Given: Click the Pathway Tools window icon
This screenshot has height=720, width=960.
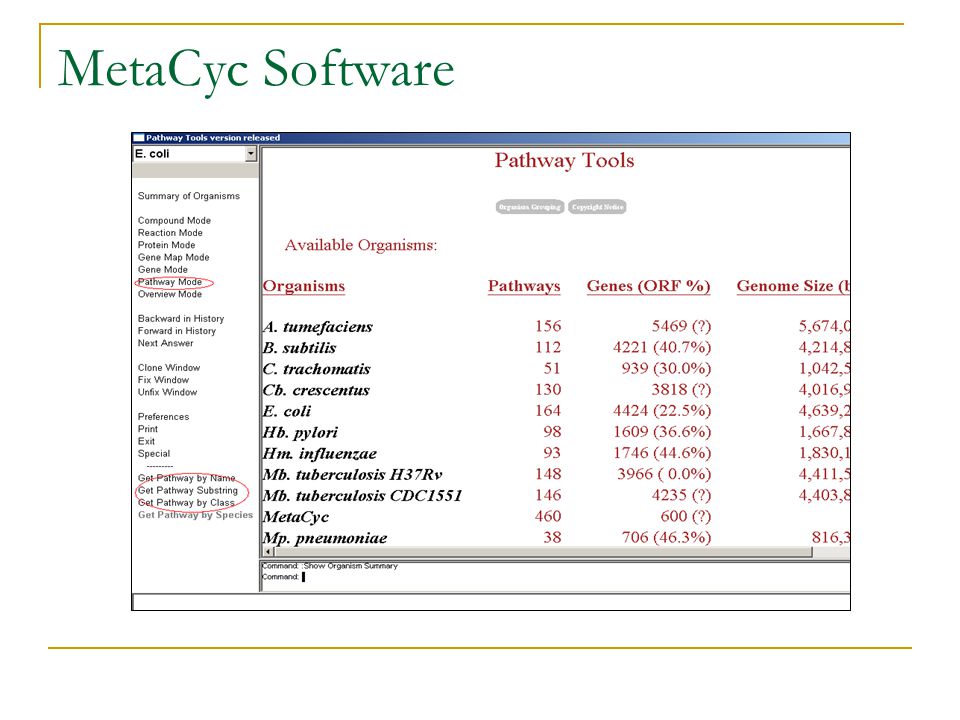Looking at the screenshot, I should coord(139,138).
